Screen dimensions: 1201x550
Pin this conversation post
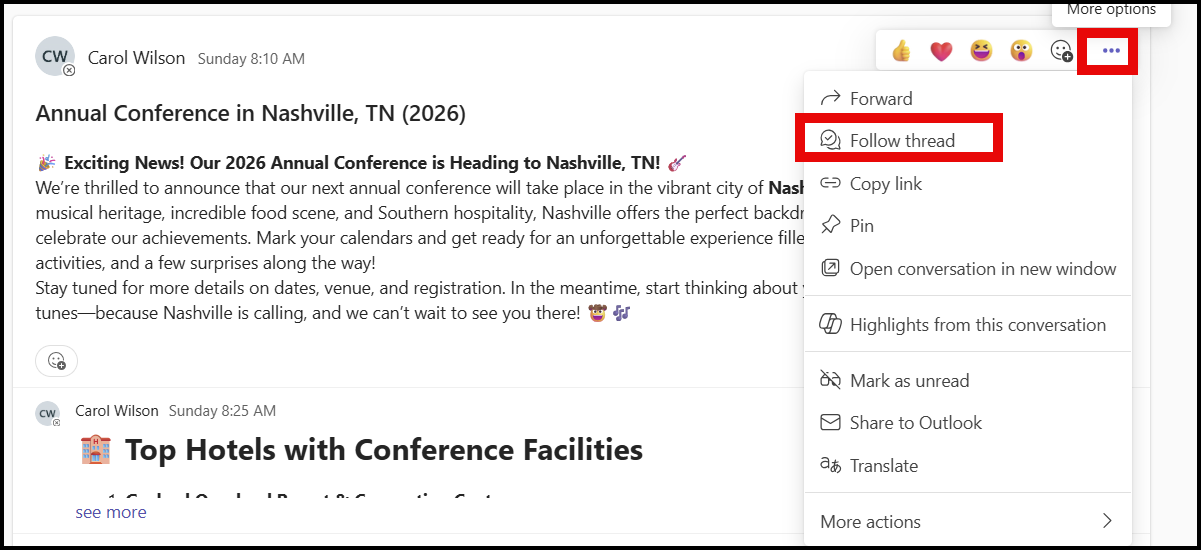point(861,226)
